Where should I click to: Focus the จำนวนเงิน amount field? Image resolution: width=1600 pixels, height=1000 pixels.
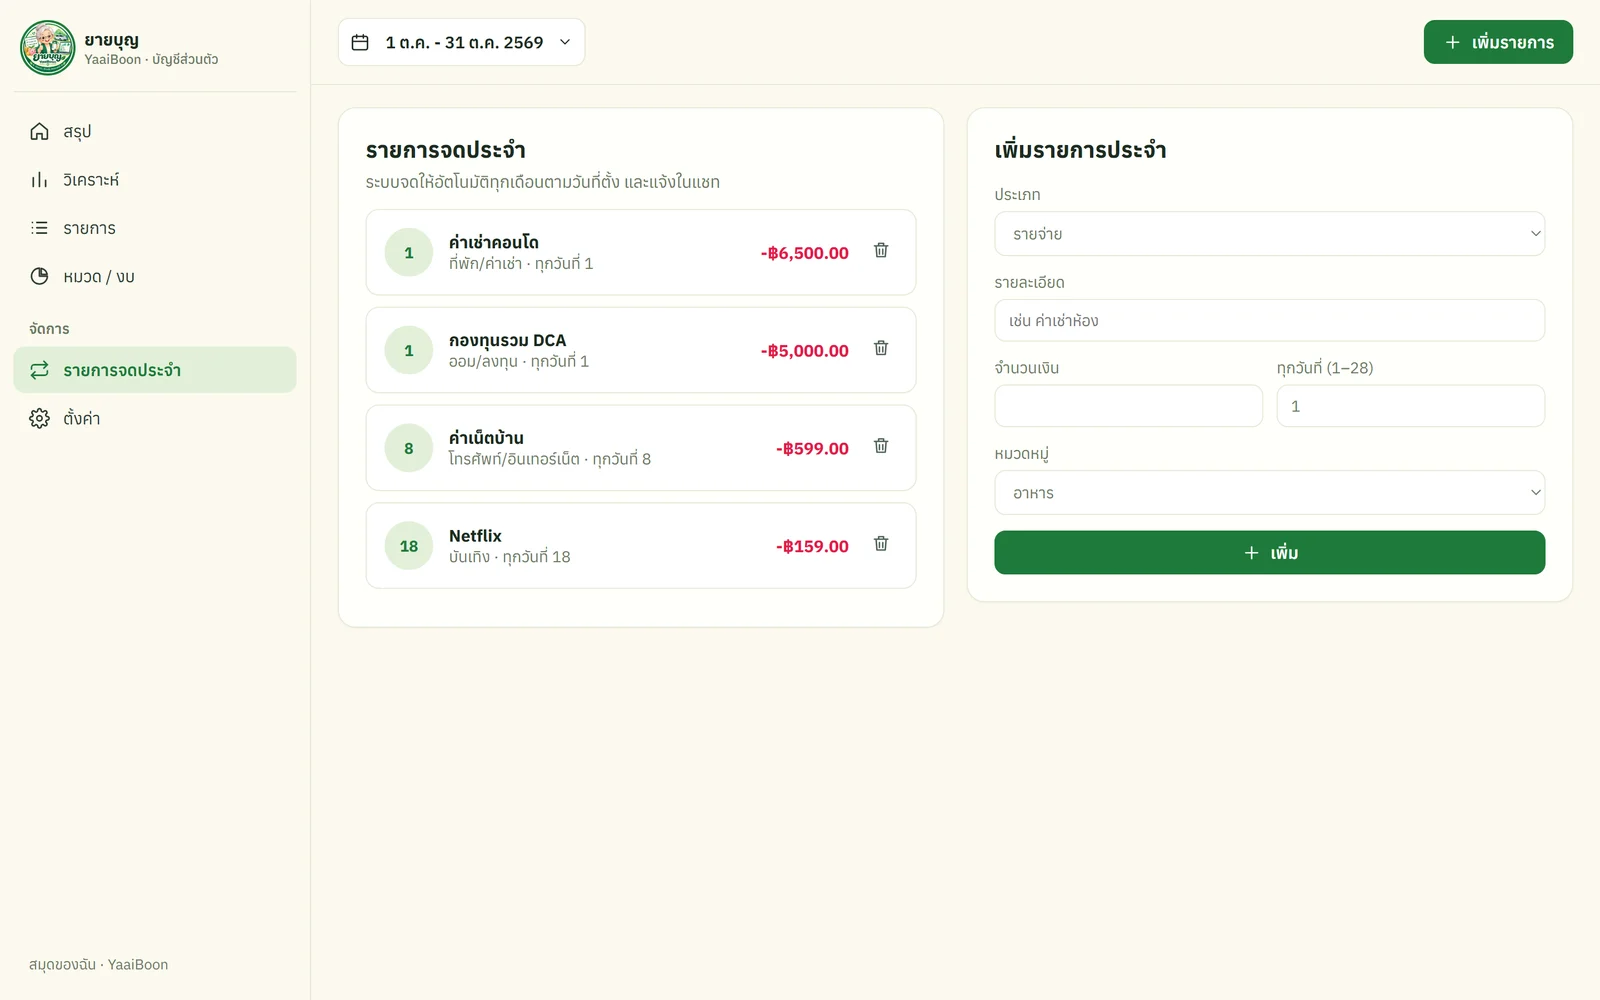(x=1128, y=406)
